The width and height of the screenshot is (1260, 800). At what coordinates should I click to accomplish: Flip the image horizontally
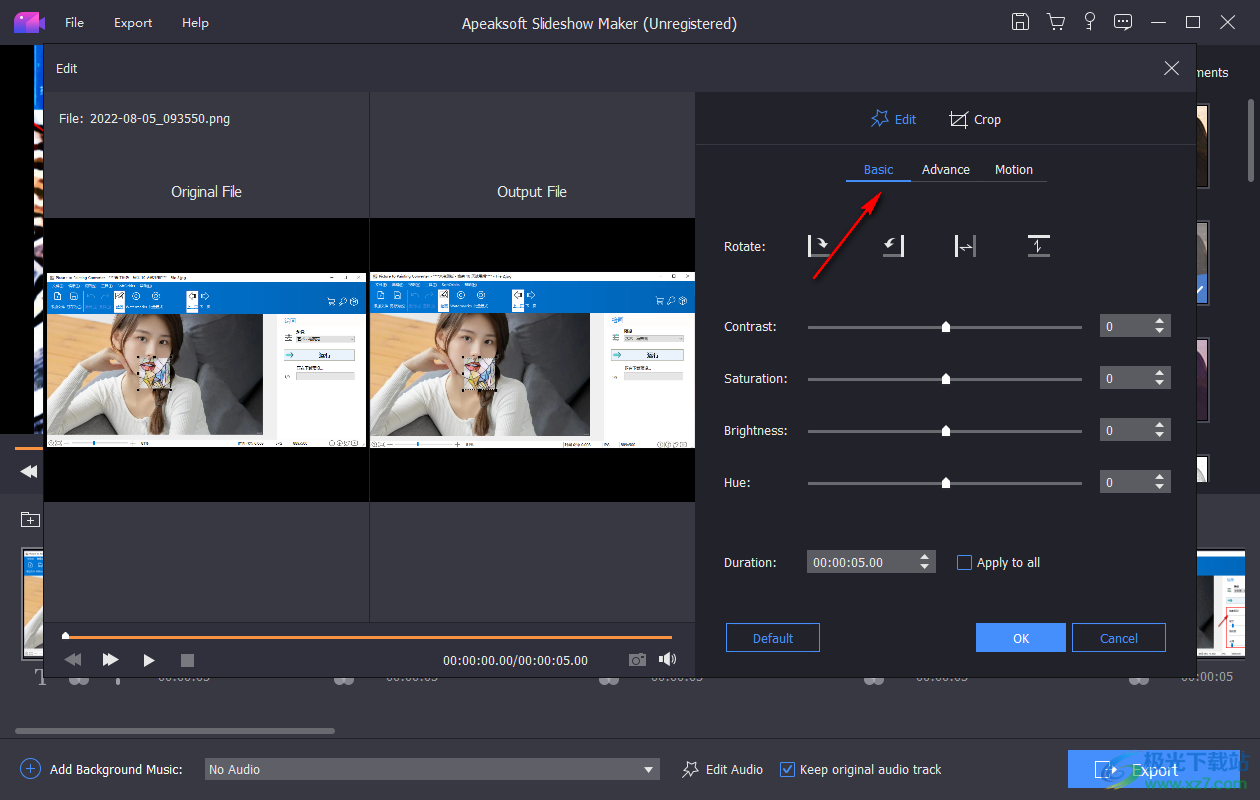[x=965, y=246]
